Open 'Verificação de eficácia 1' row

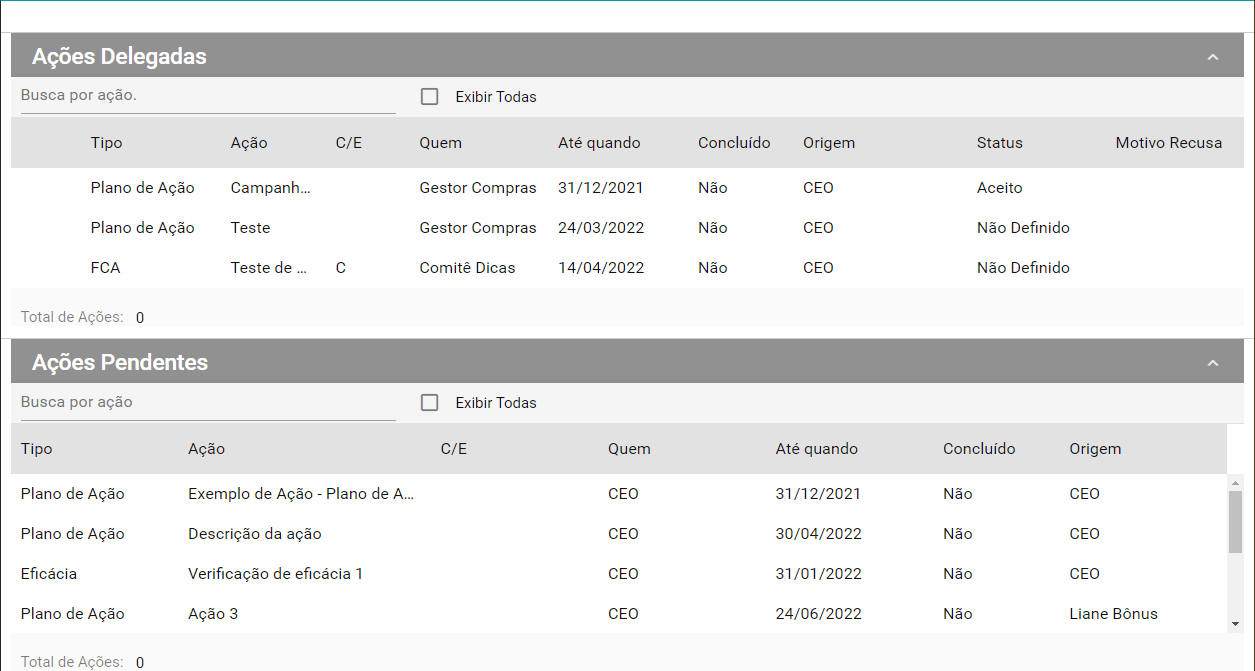pyautogui.click(x=276, y=574)
